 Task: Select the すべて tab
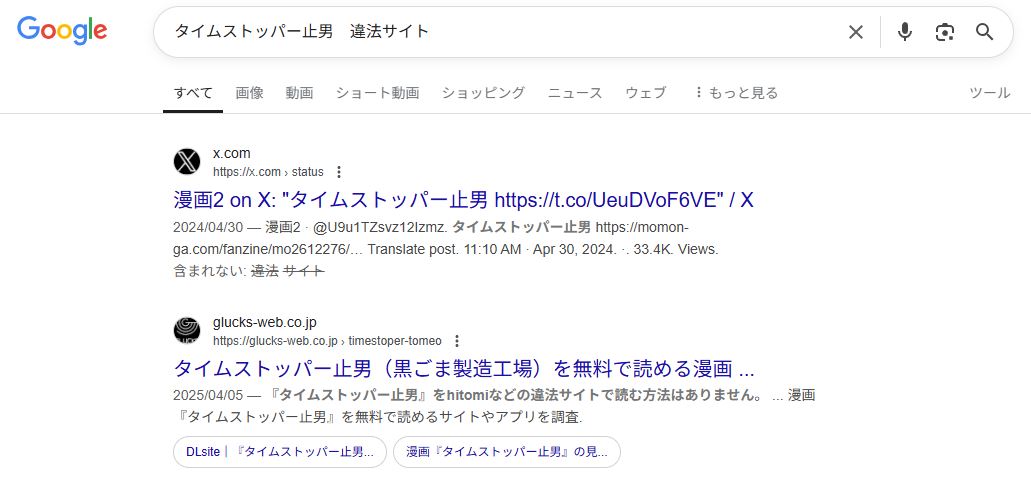193,93
